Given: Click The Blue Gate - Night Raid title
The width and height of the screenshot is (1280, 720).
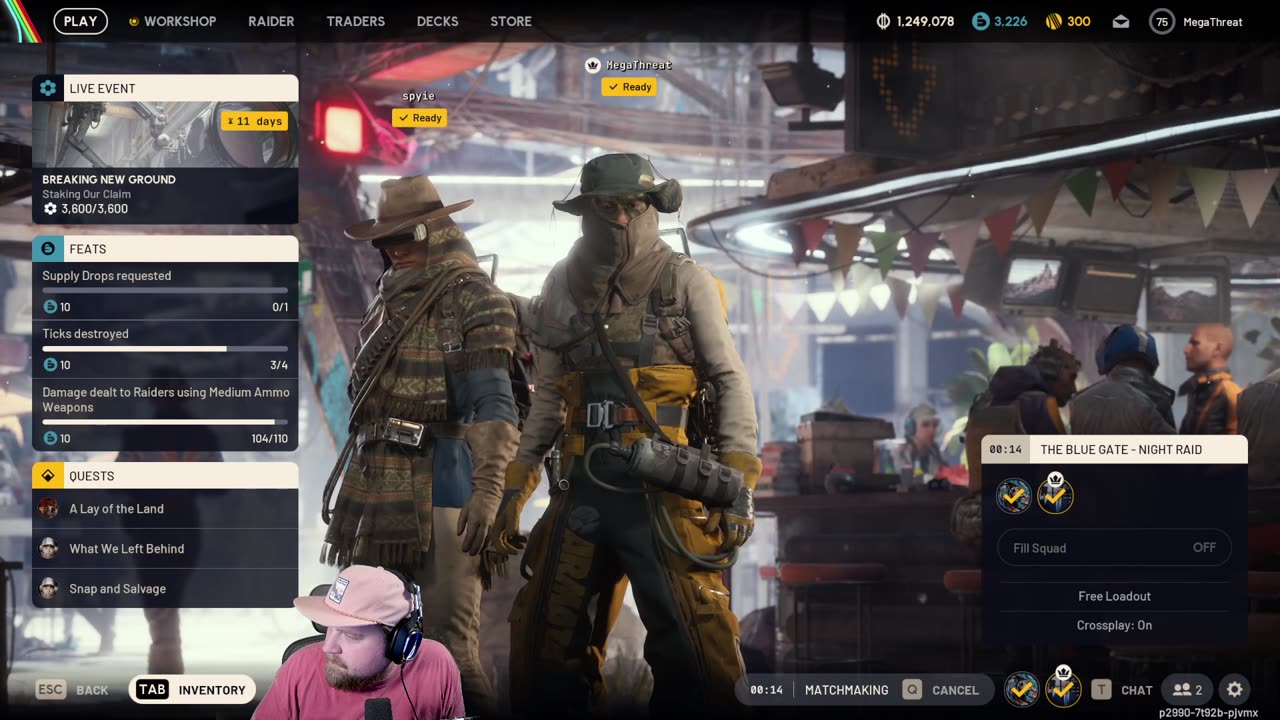Looking at the screenshot, I should (x=1121, y=450).
